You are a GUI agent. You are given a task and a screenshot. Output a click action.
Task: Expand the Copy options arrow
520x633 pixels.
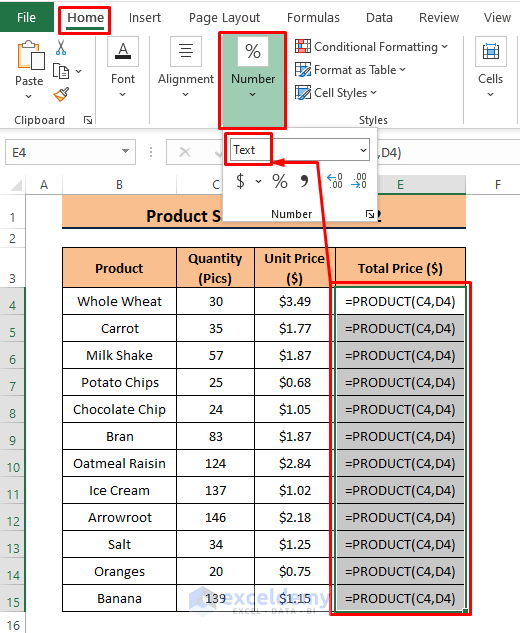79,71
